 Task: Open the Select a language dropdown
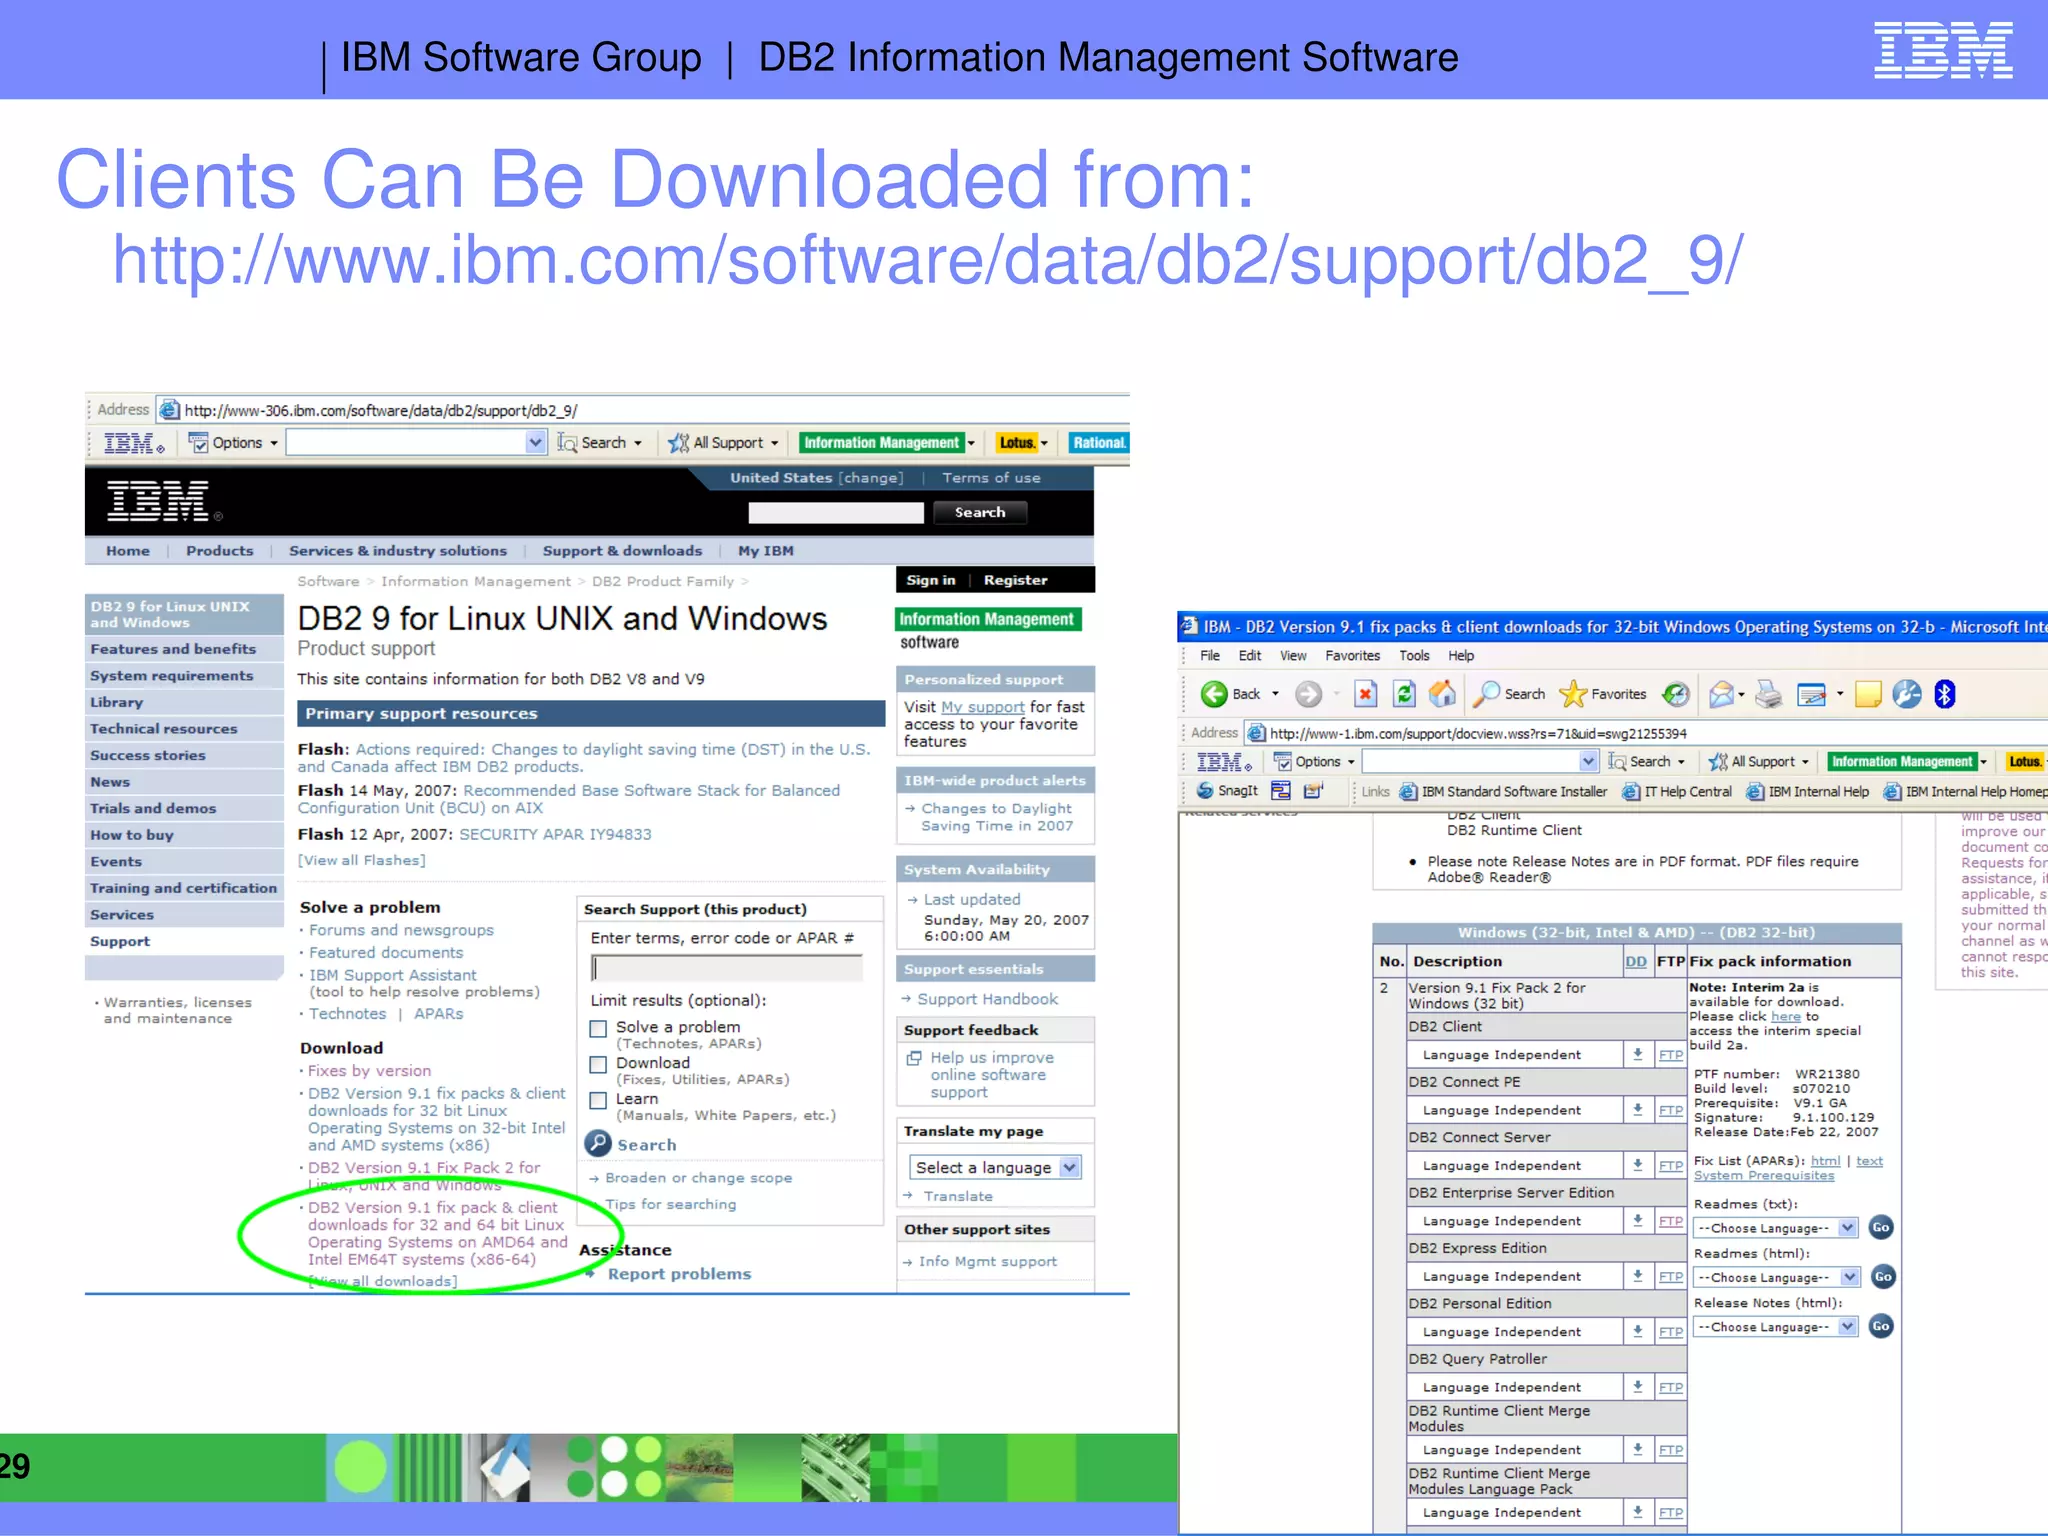pyautogui.click(x=996, y=1167)
